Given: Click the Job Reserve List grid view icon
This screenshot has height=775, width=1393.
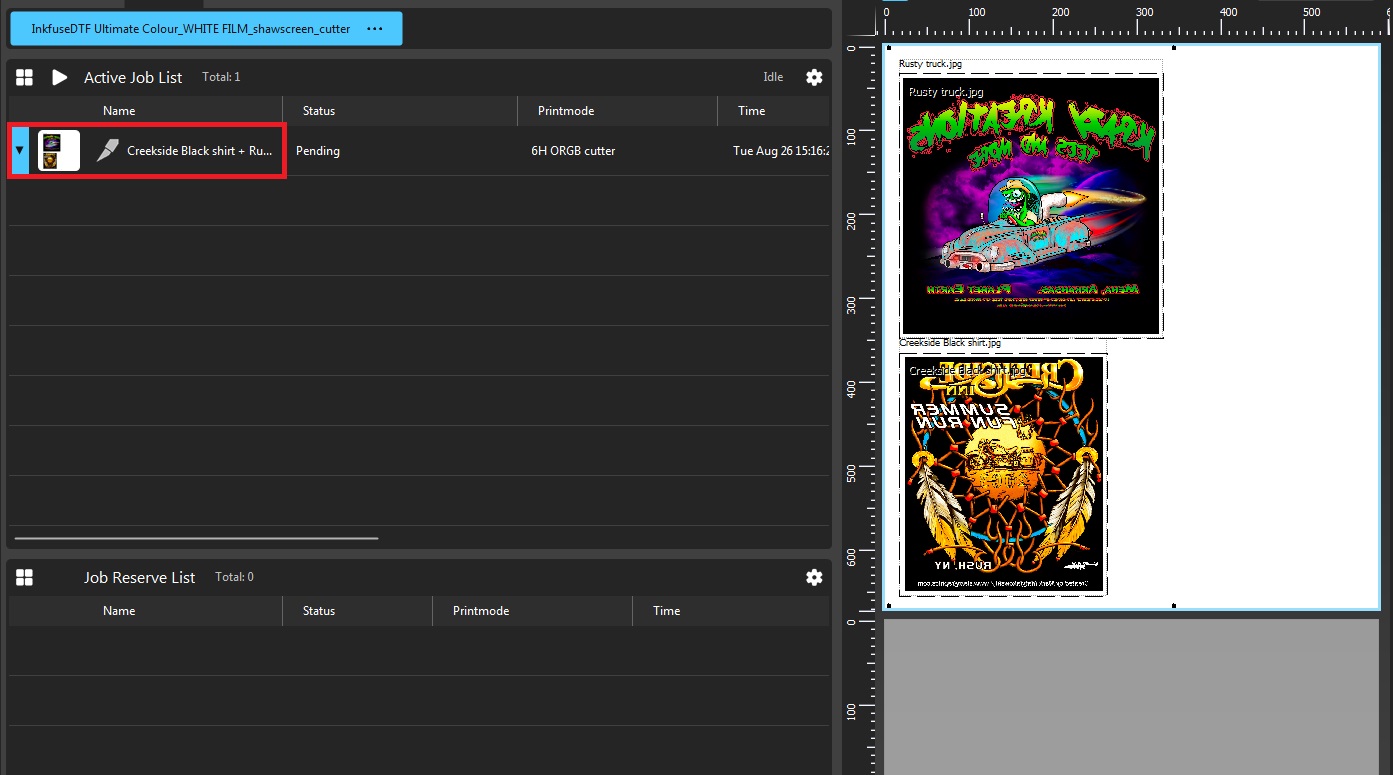Looking at the screenshot, I should point(24,577).
